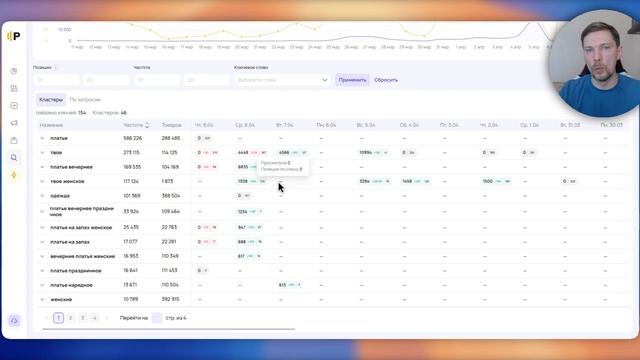Click 817 cell in вечерние платья женские row
This screenshot has width=640, height=360.
249,256
